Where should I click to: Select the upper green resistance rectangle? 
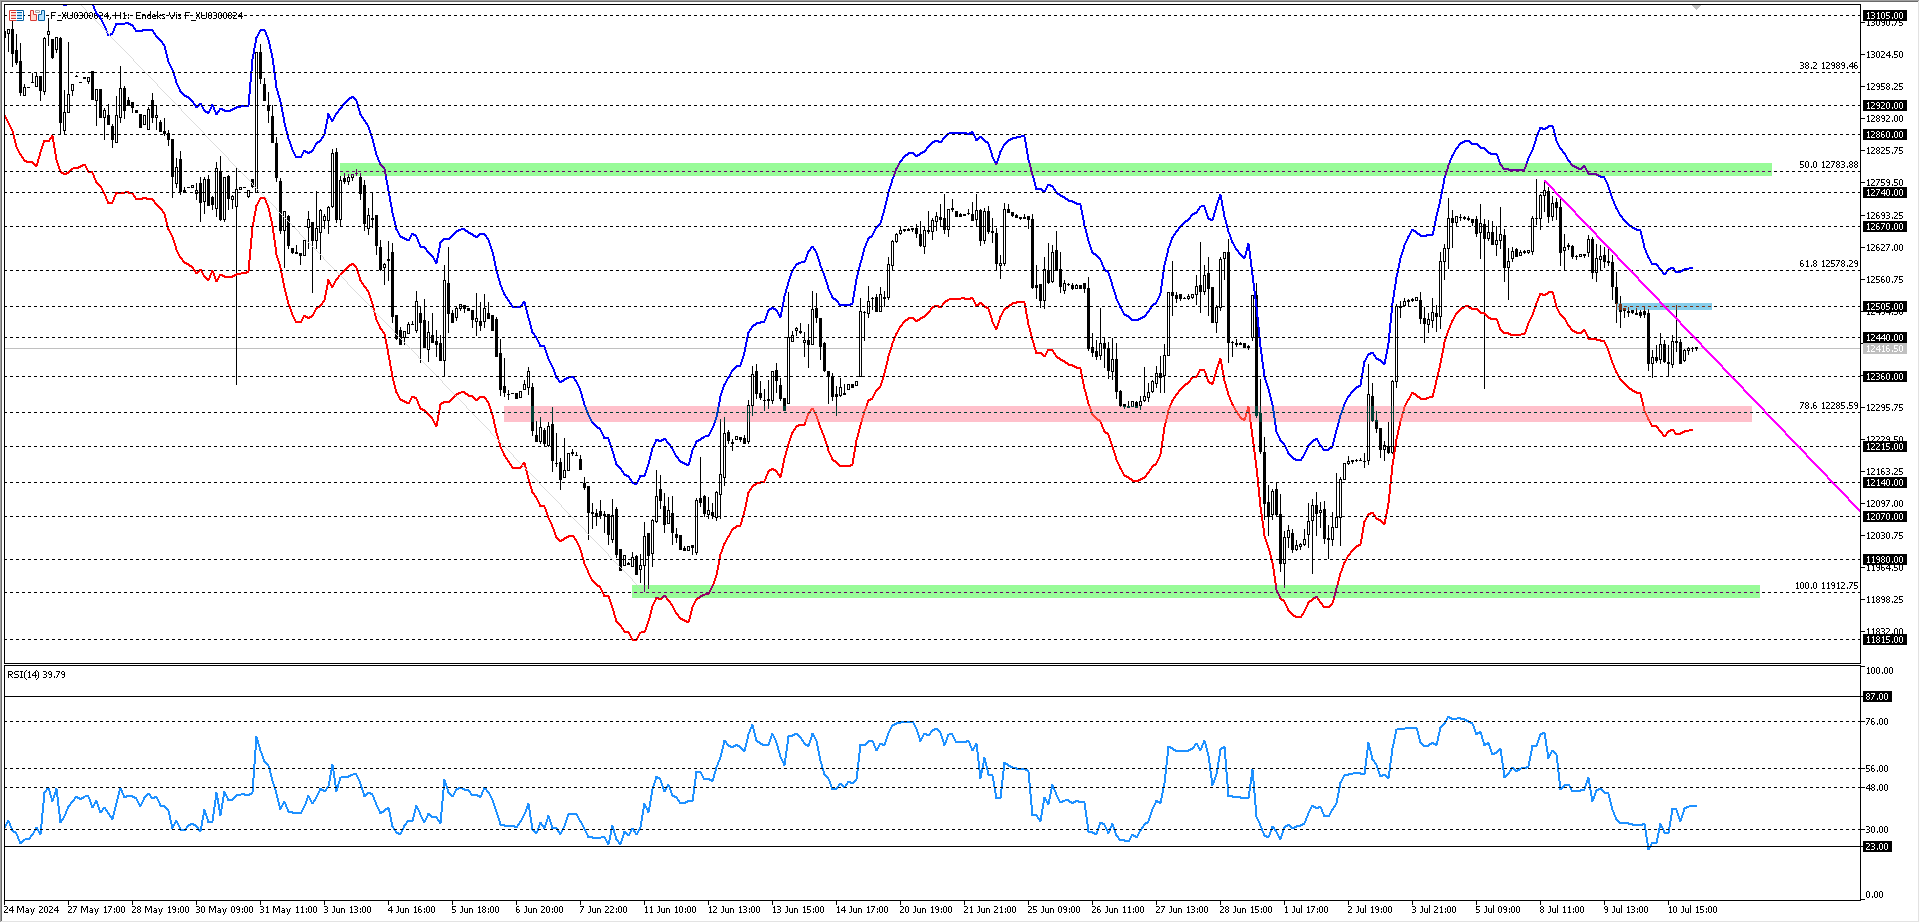point(1055,169)
